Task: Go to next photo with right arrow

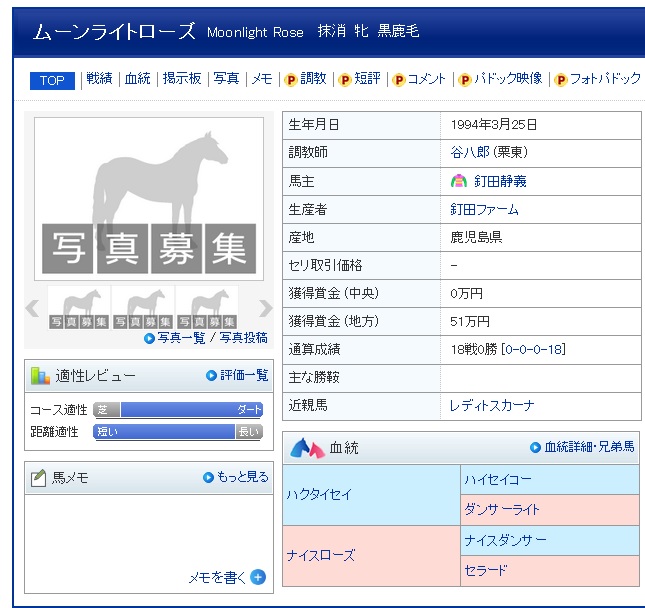Action: (x=265, y=308)
